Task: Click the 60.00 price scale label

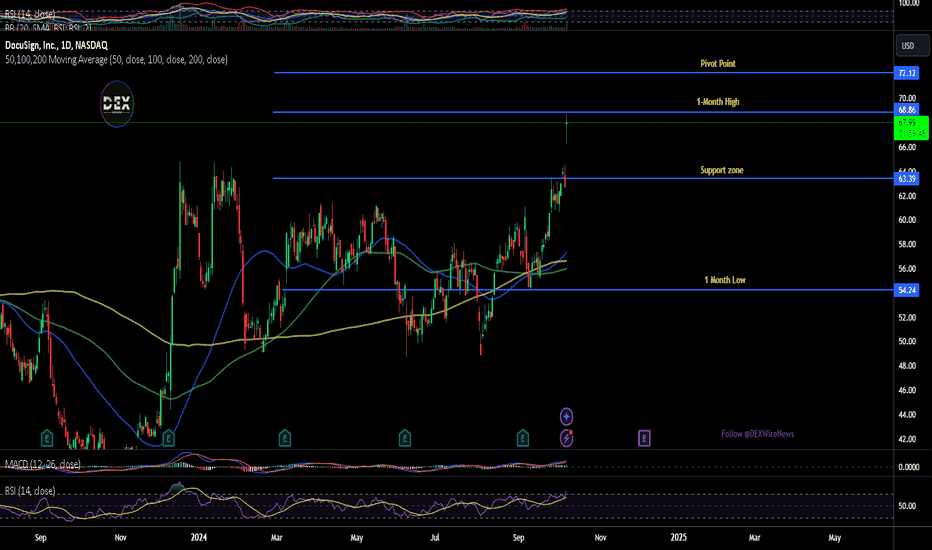Action: click(907, 219)
